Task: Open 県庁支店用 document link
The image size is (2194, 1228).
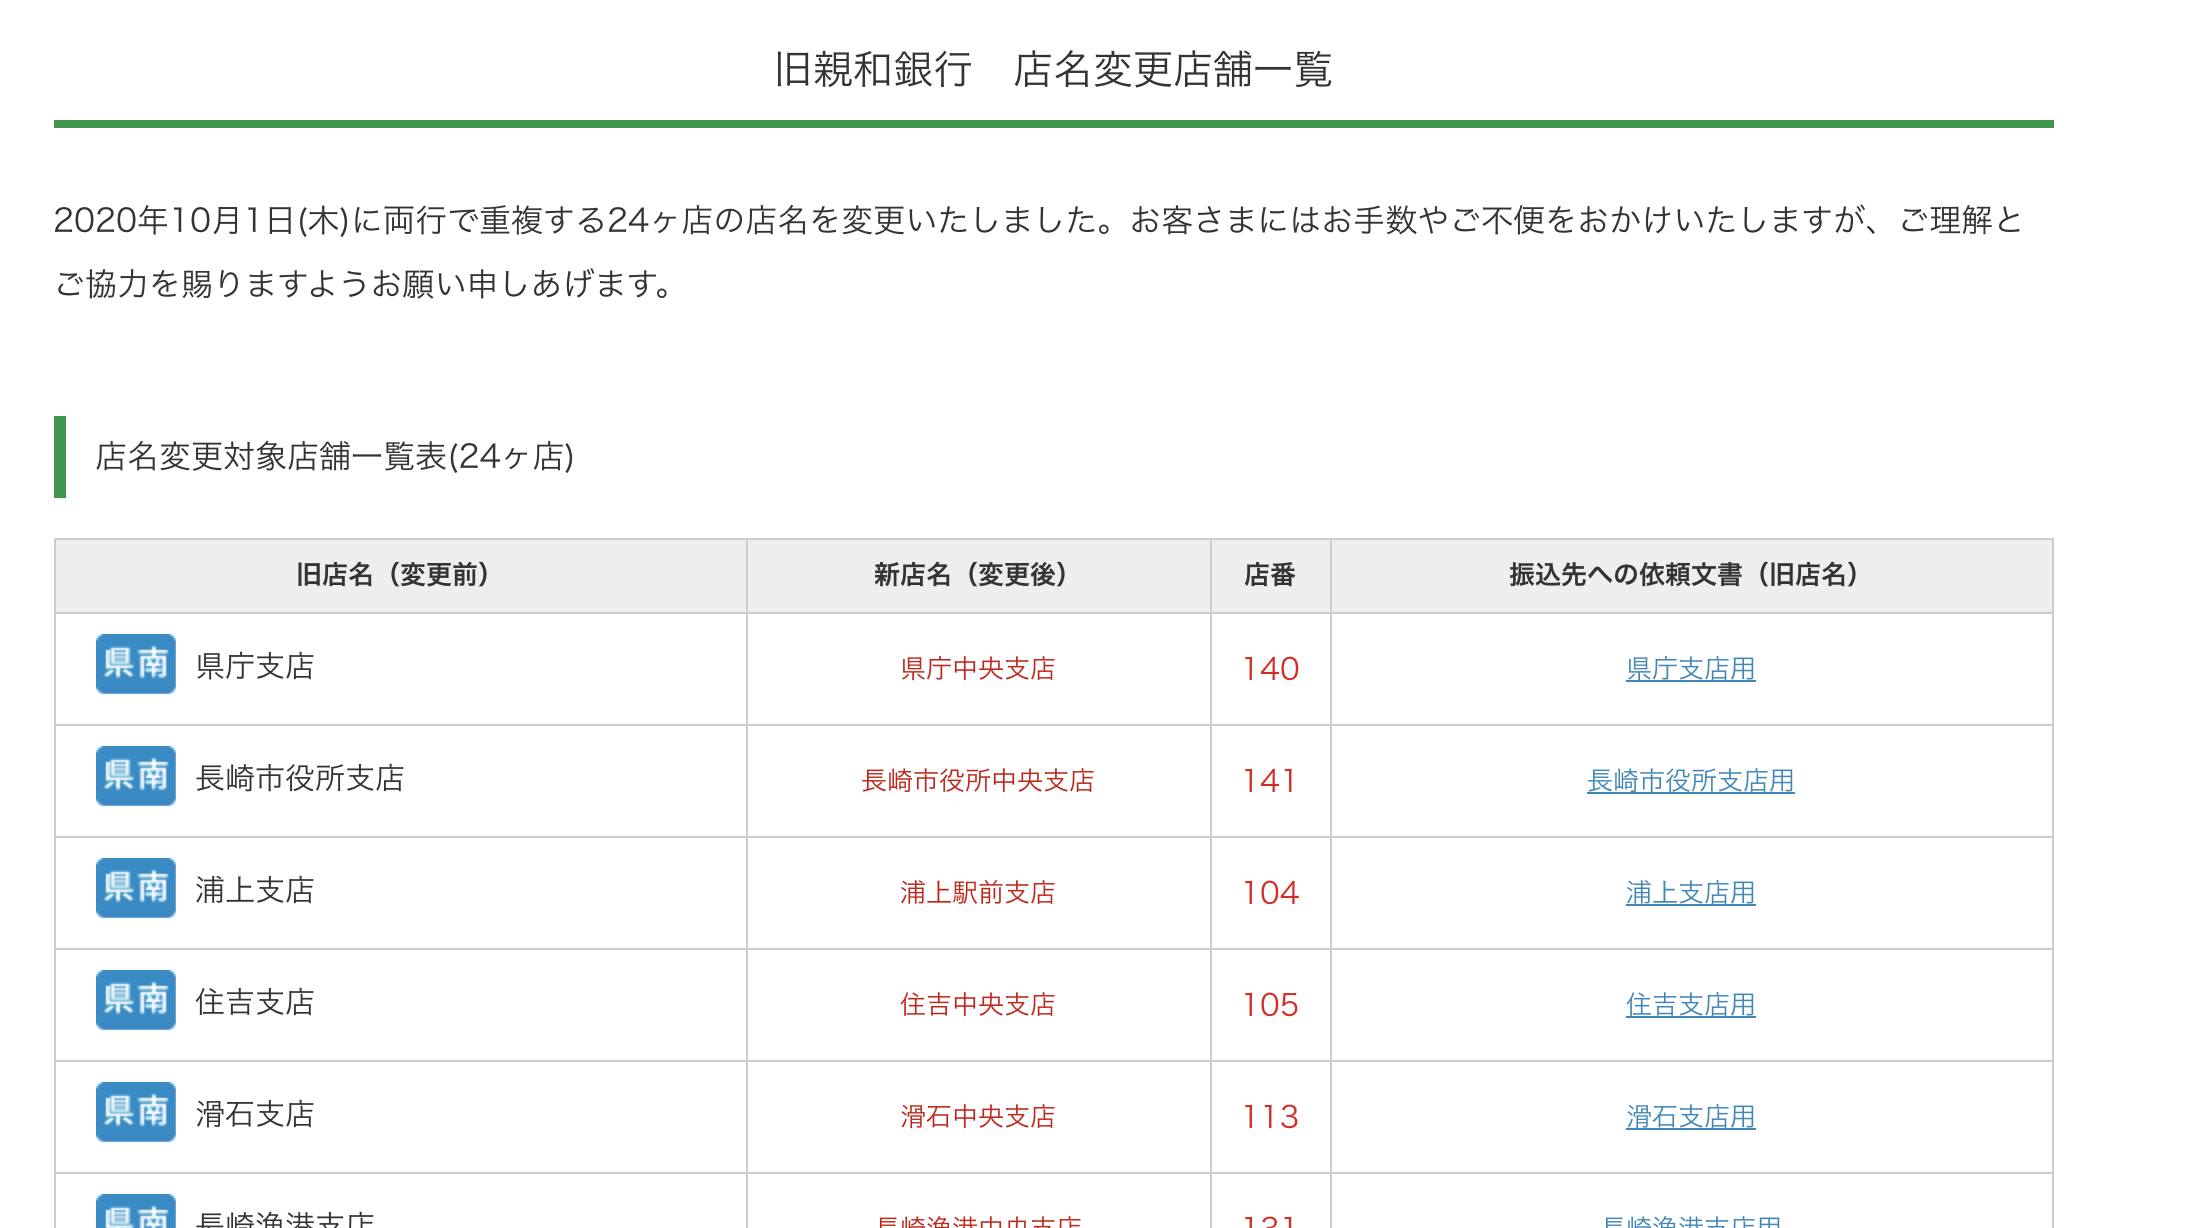Action: pos(1690,669)
